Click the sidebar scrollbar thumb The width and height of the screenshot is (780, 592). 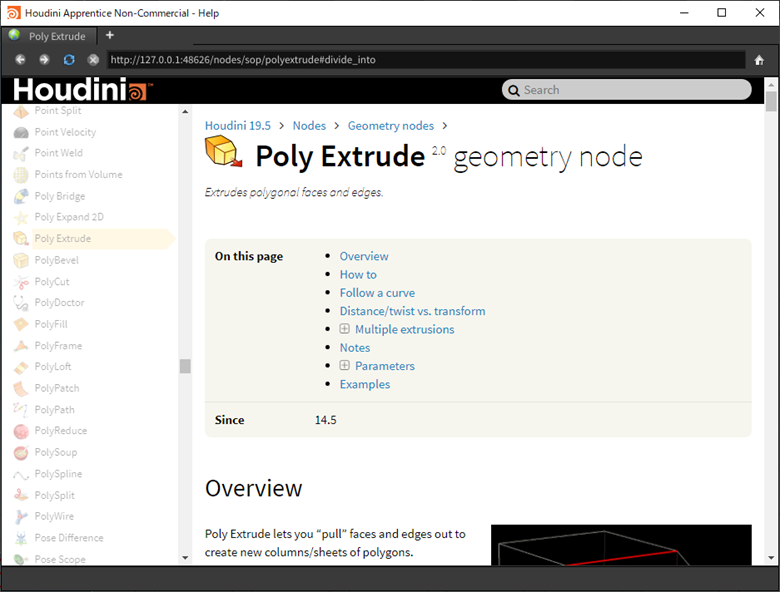pyautogui.click(x=185, y=366)
